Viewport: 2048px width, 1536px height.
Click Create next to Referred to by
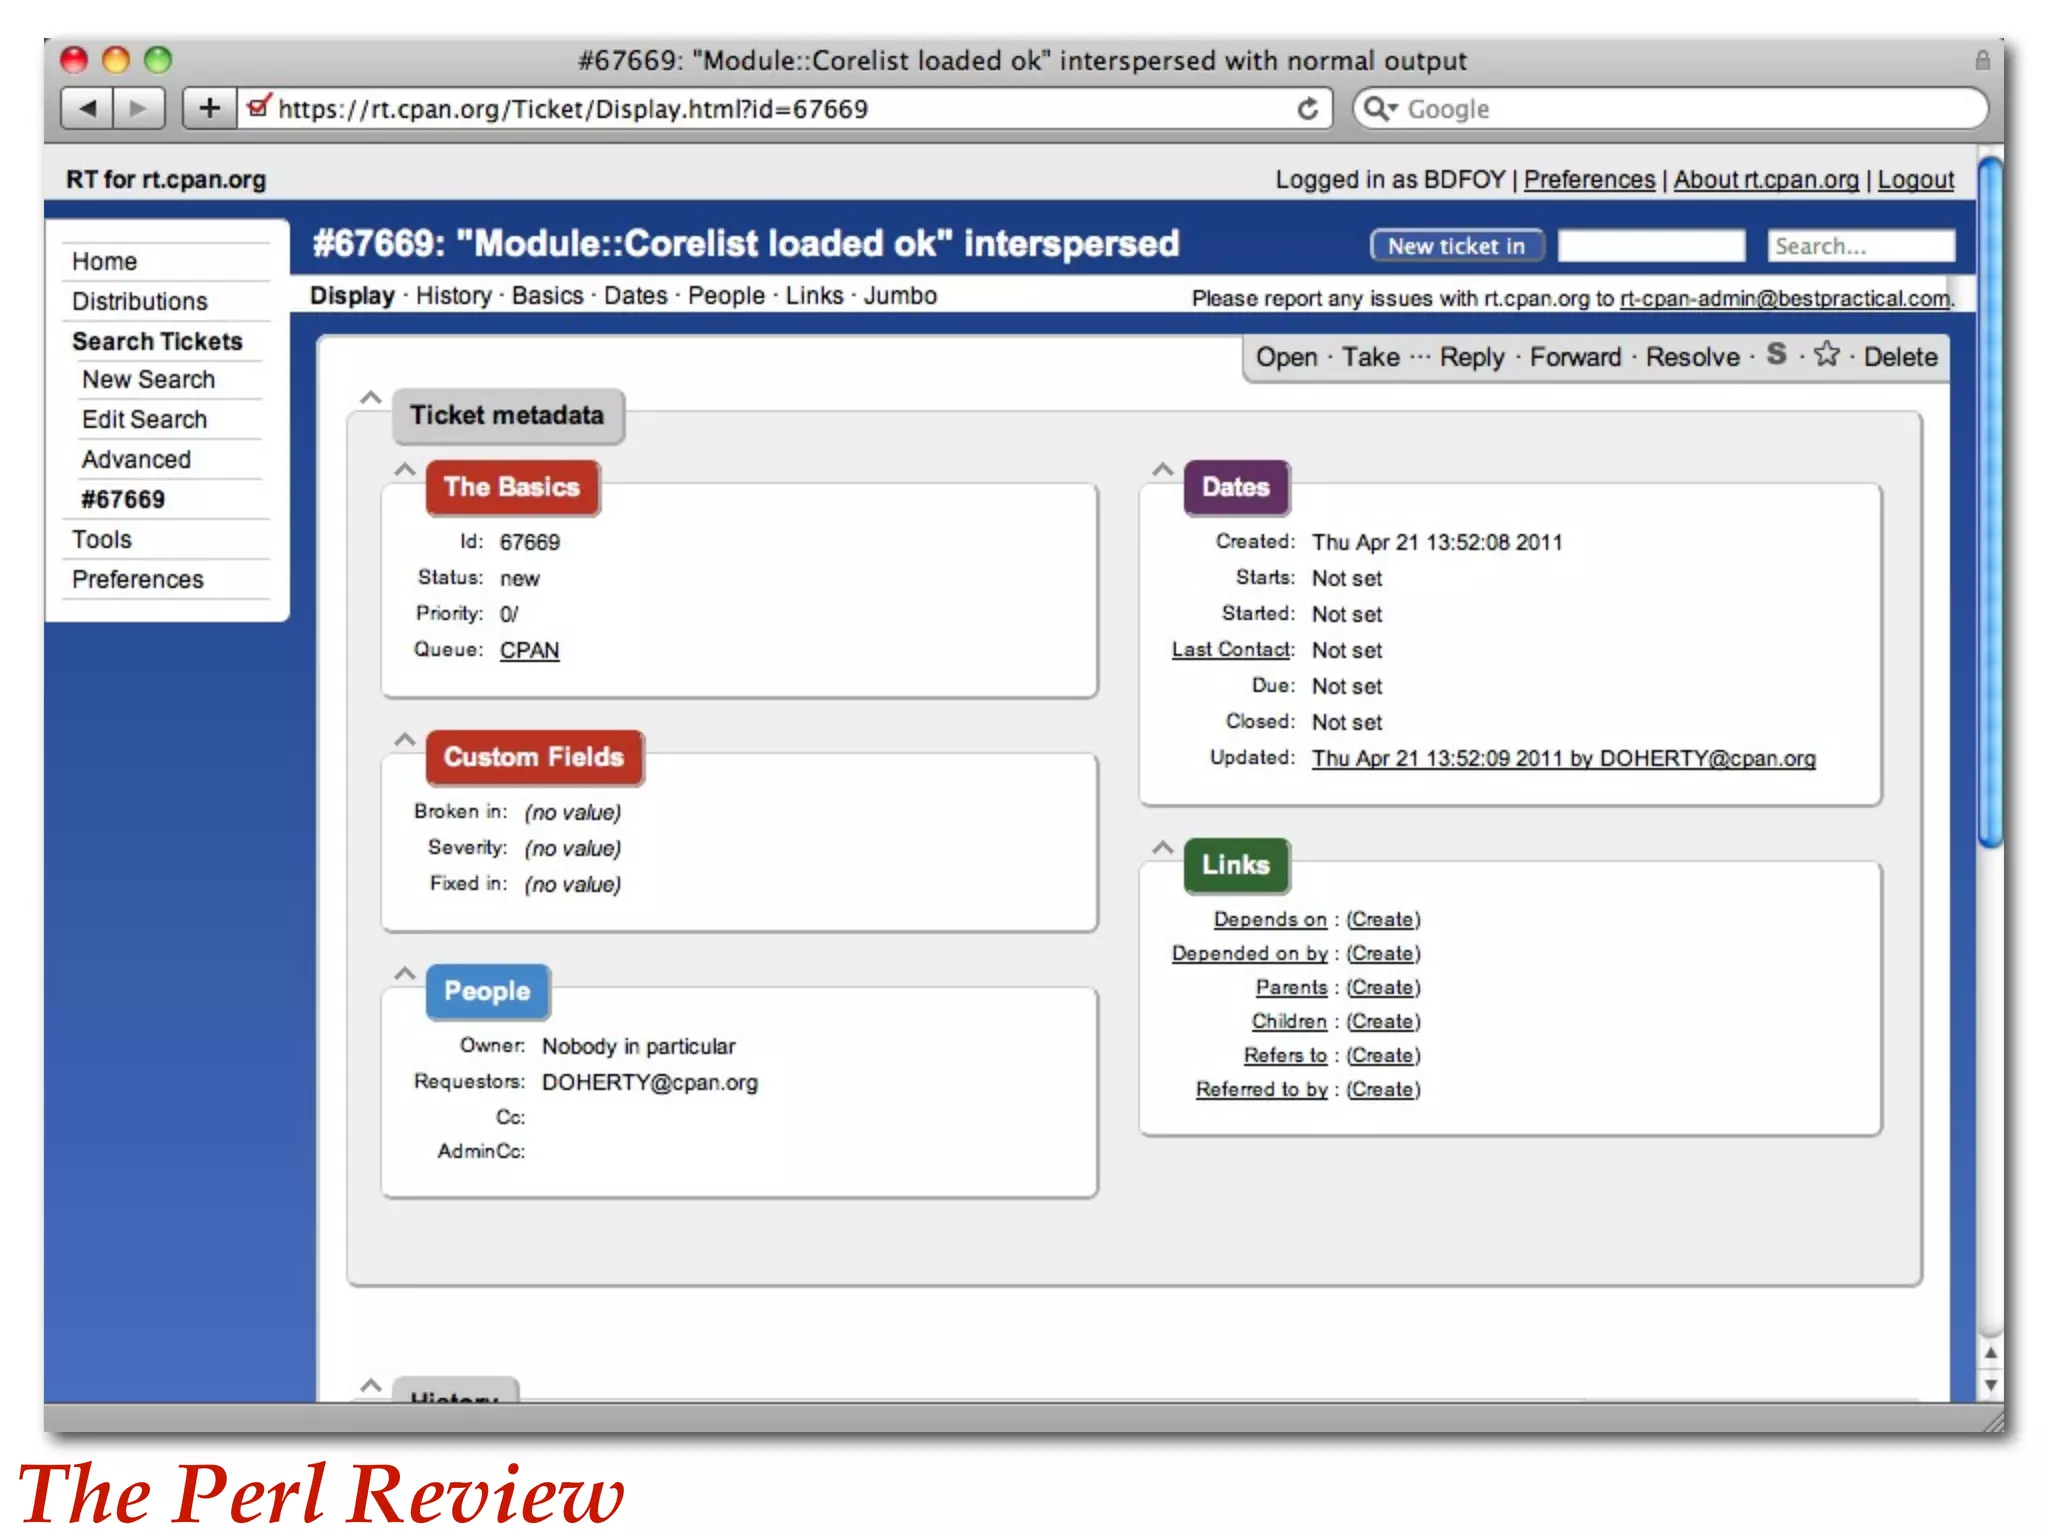tap(1383, 1090)
